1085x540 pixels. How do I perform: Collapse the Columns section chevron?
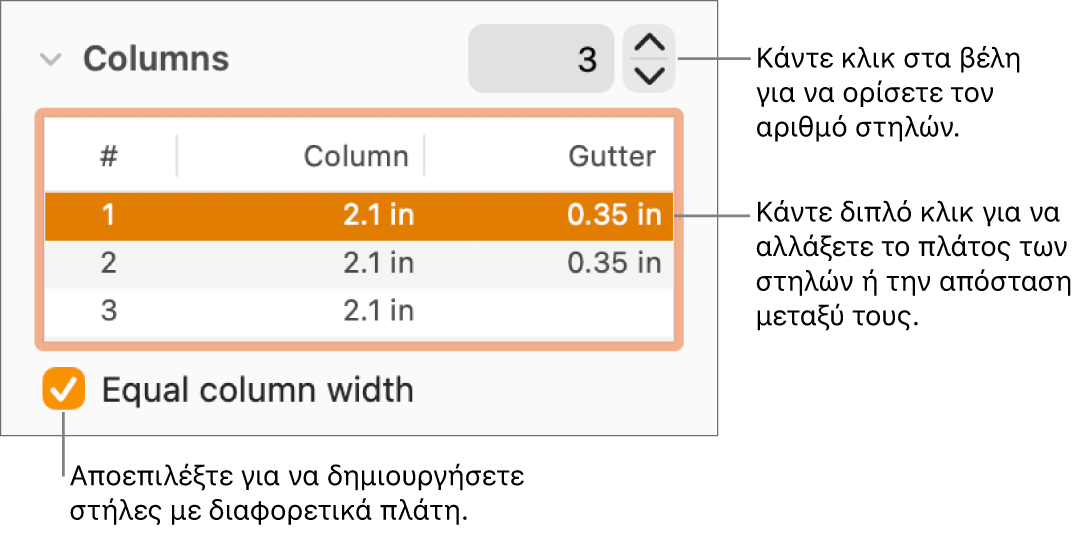pos(50,60)
